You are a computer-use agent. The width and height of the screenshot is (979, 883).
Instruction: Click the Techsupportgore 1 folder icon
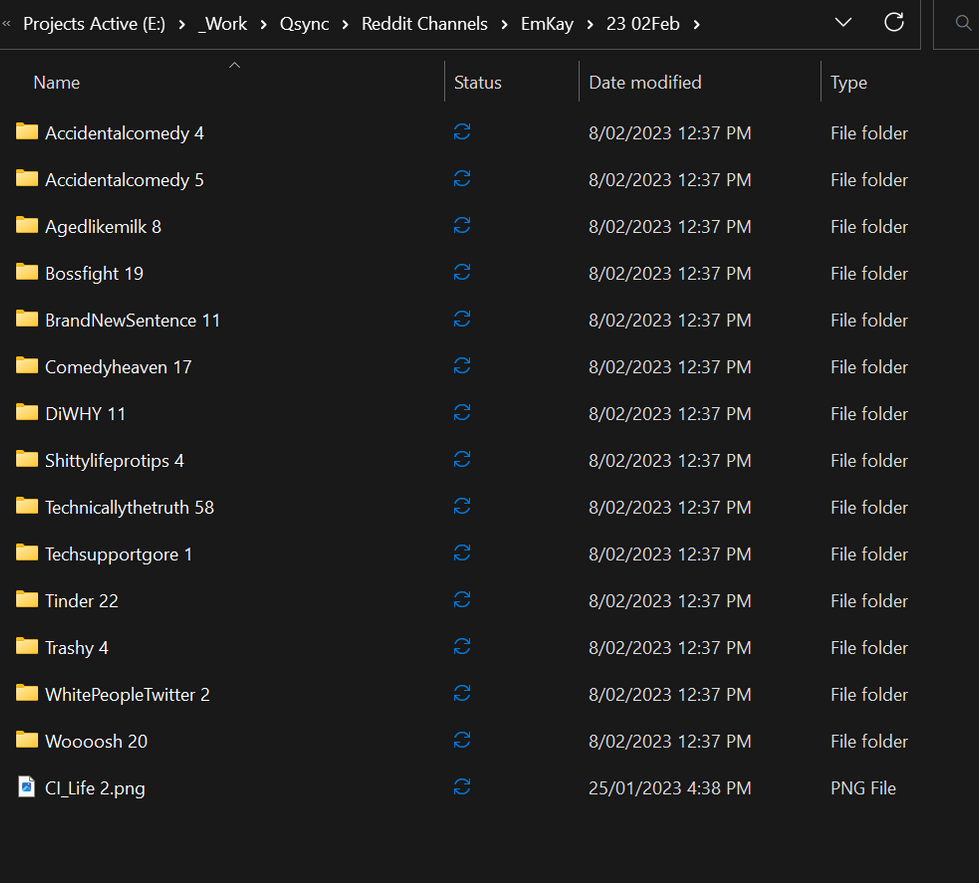[x=27, y=553]
